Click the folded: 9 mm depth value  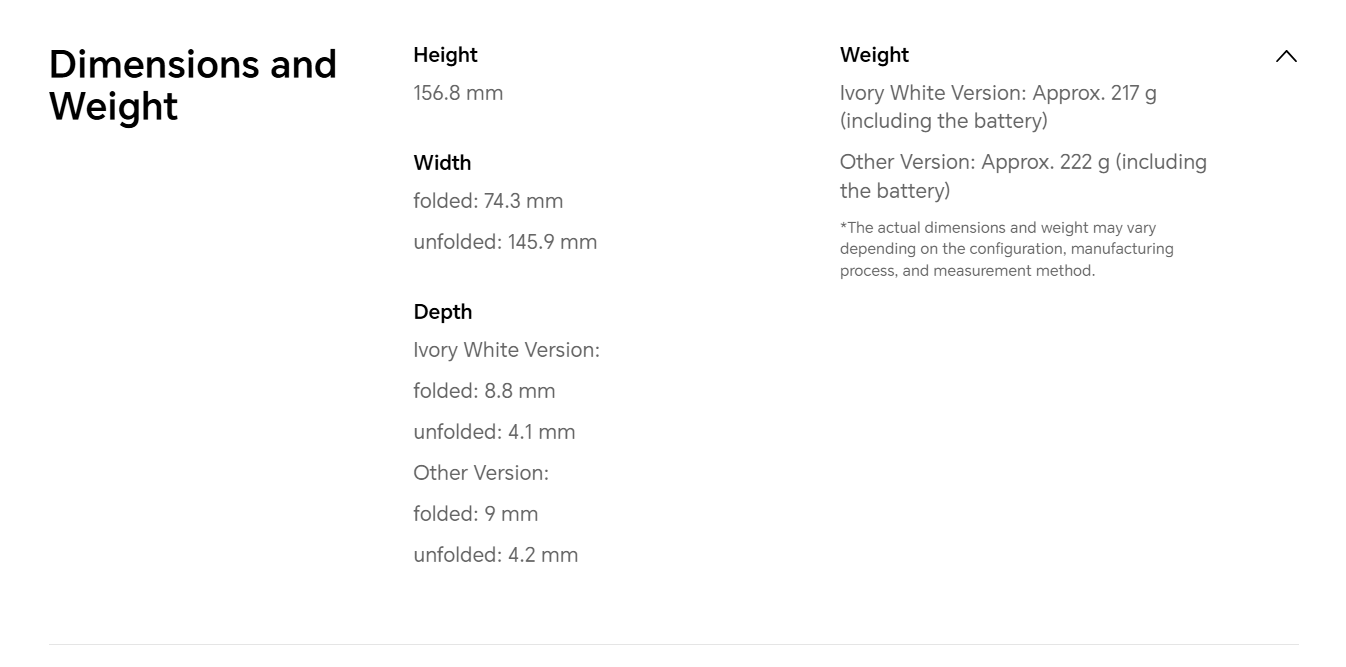tap(475, 514)
